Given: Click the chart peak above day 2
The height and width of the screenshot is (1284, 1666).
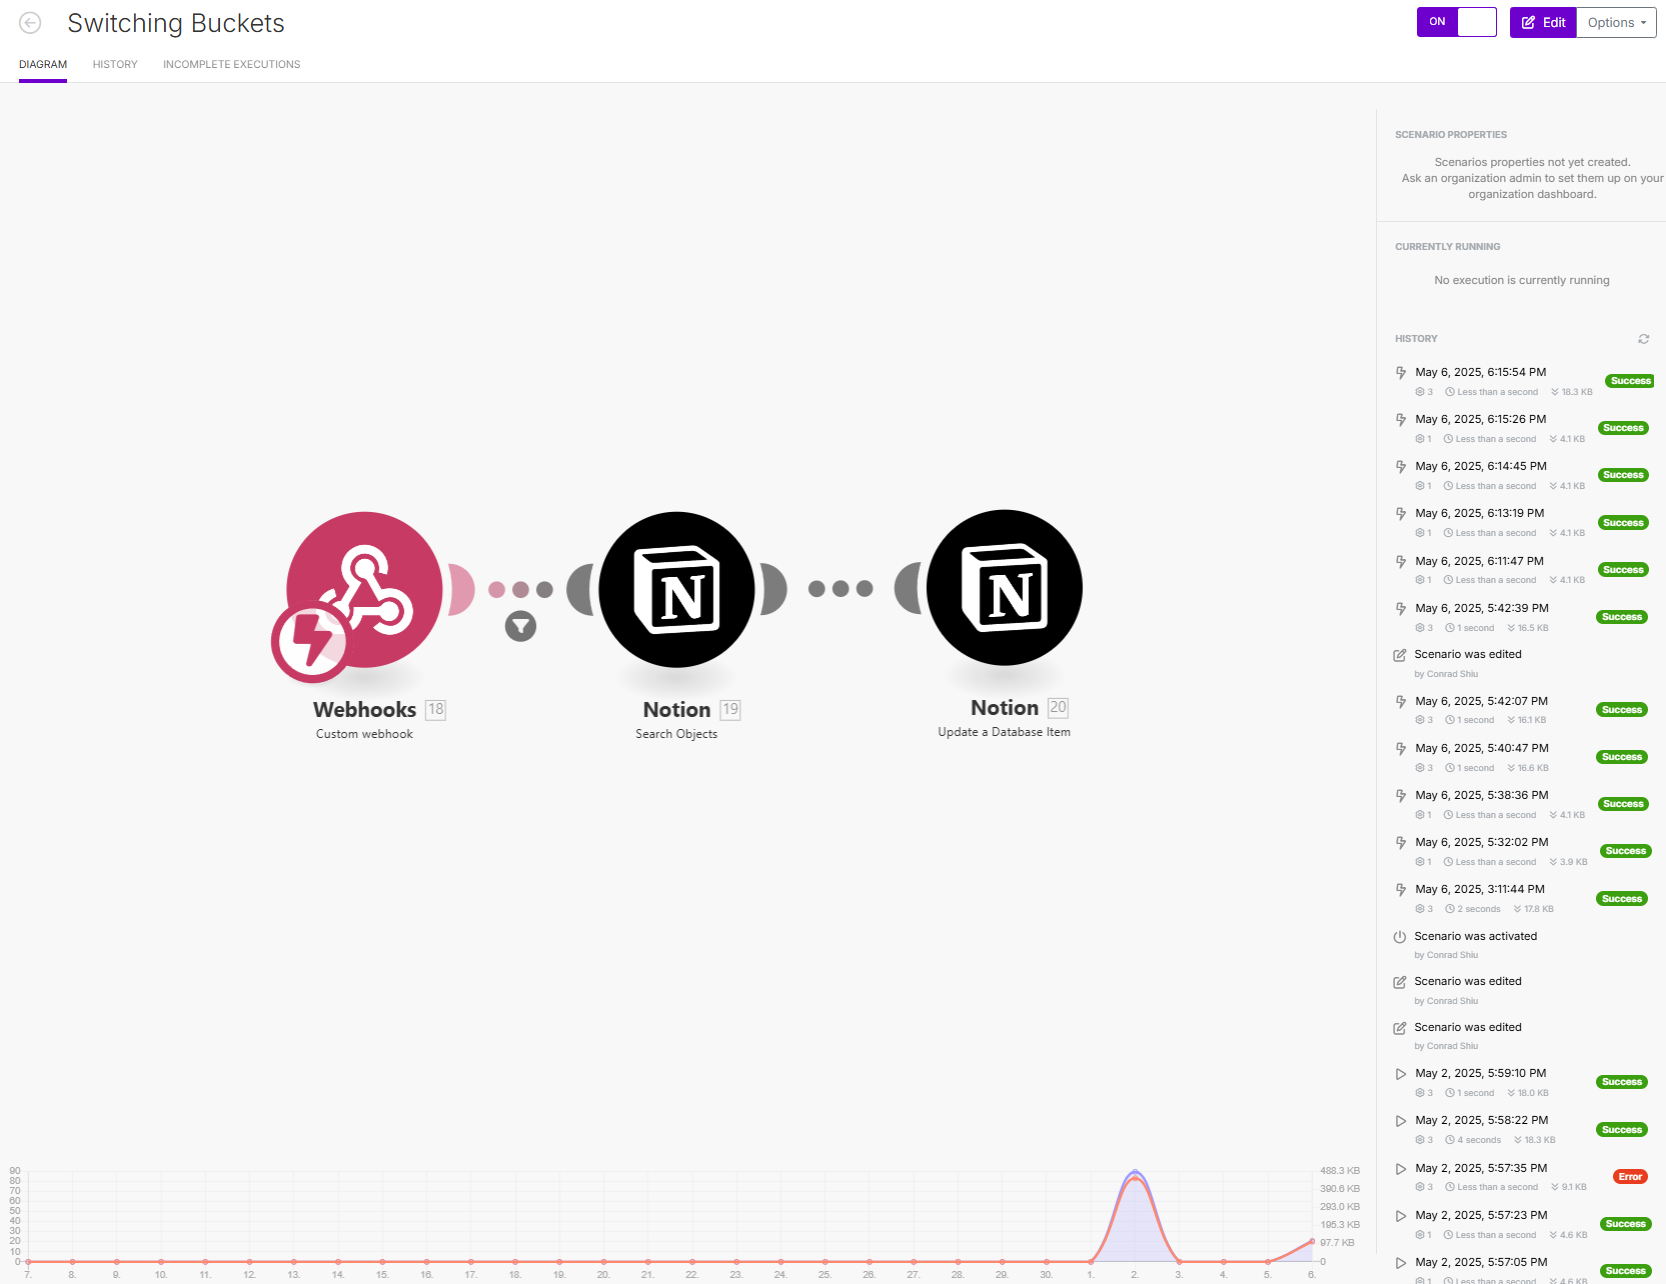Looking at the screenshot, I should click(x=1135, y=1174).
